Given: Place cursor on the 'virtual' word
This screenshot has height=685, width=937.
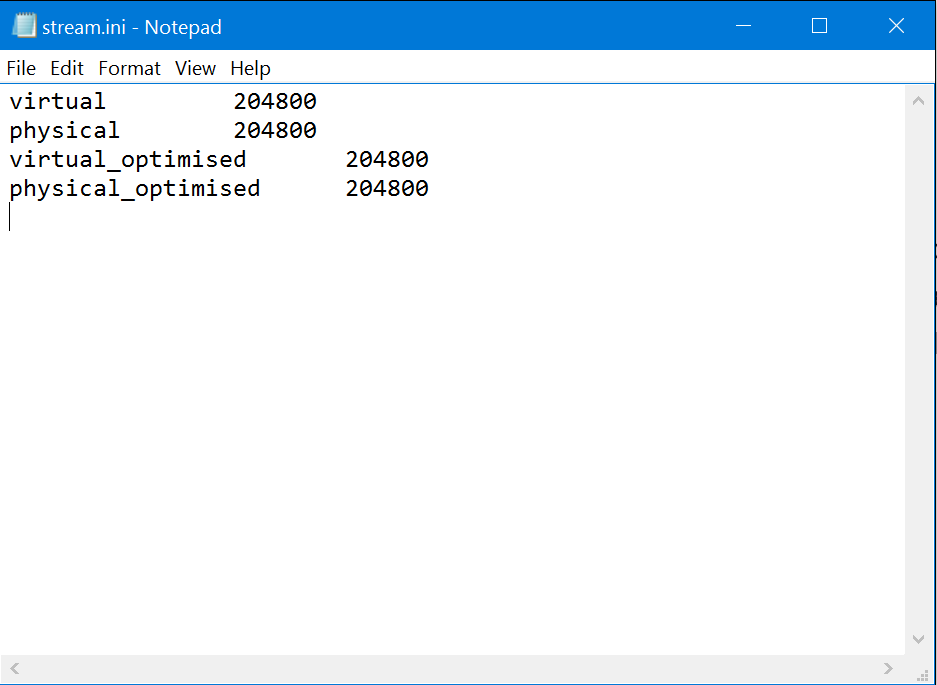Looking at the screenshot, I should [58, 101].
